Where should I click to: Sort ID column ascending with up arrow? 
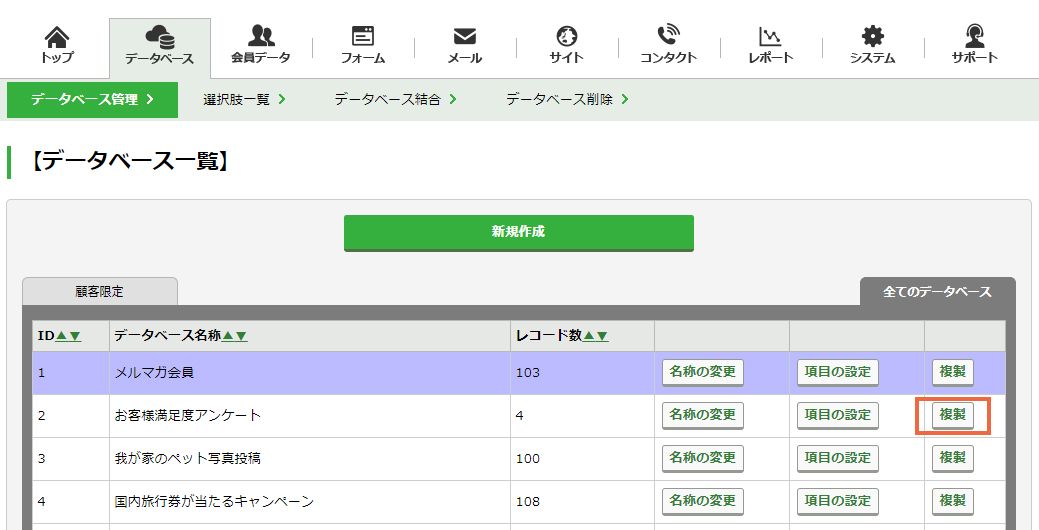pyautogui.click(x=61, y=336)
